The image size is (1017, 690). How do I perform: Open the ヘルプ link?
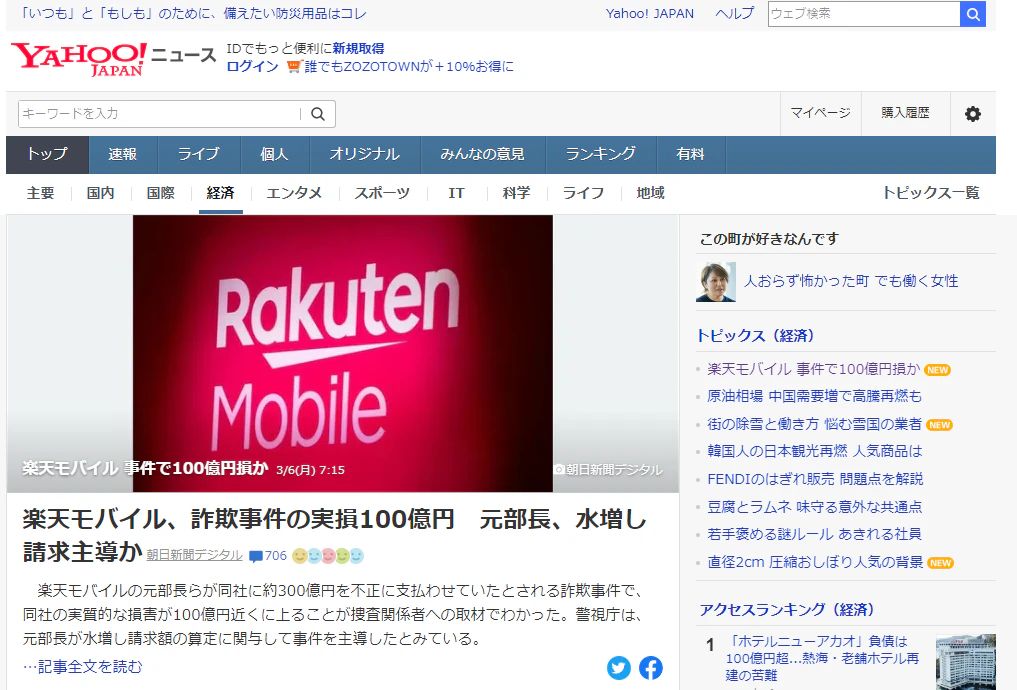pyautogui.click(x=735, y=14)
